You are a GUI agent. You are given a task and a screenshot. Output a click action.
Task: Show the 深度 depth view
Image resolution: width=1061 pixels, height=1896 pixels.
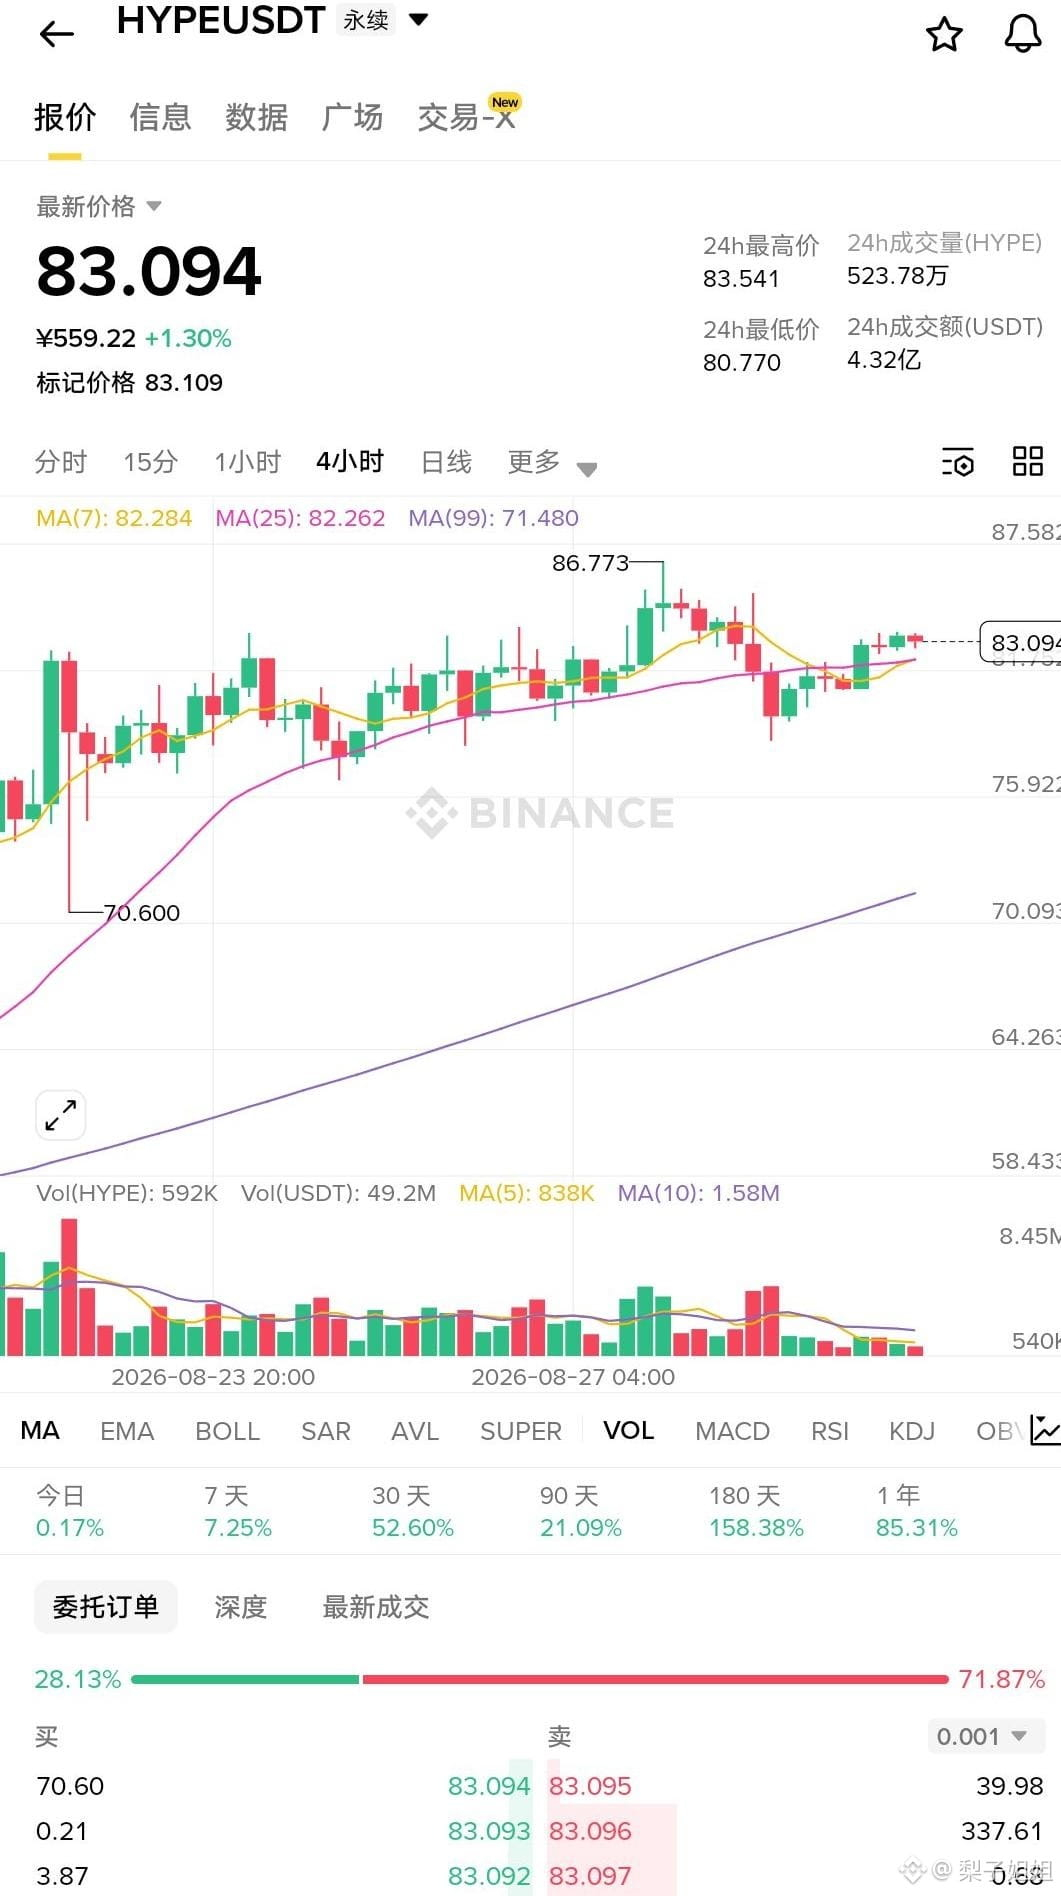(240, 1607)
